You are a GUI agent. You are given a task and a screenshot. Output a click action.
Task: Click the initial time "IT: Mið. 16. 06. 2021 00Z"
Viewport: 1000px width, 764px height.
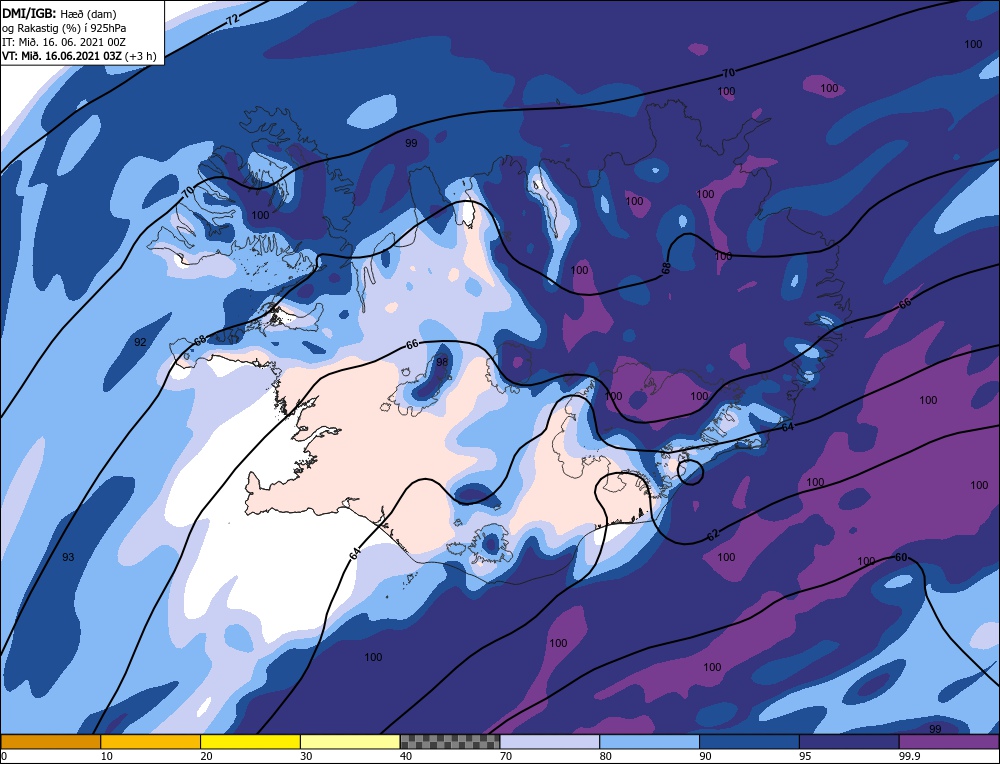[x=64, y=42]
